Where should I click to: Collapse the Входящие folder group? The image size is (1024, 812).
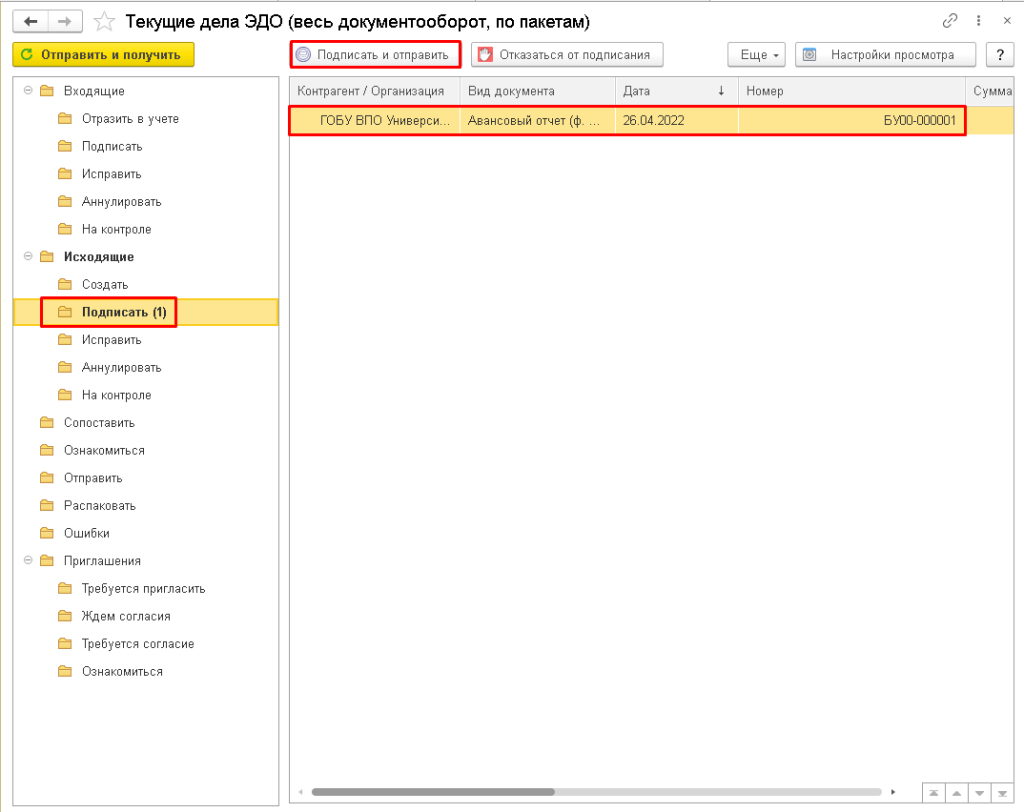(x=26, y=91)
